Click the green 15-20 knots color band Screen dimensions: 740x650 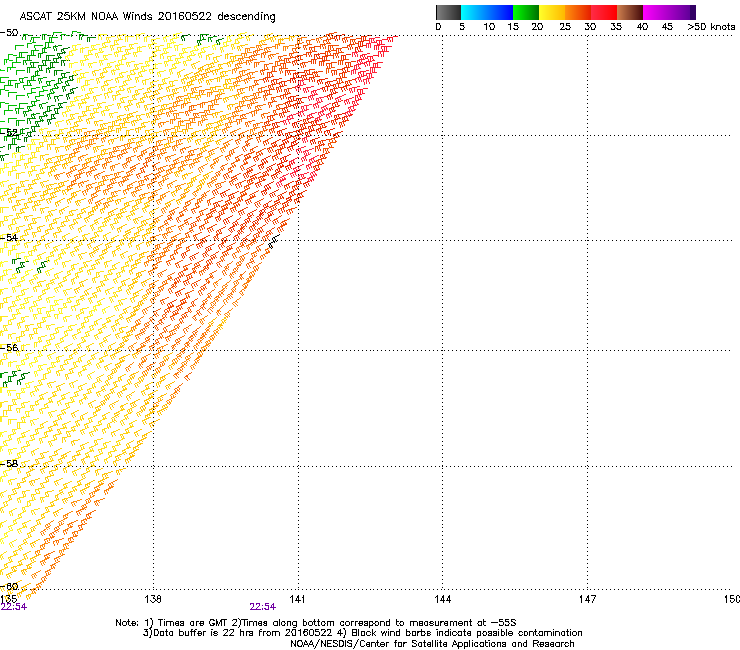coord(526,12)
